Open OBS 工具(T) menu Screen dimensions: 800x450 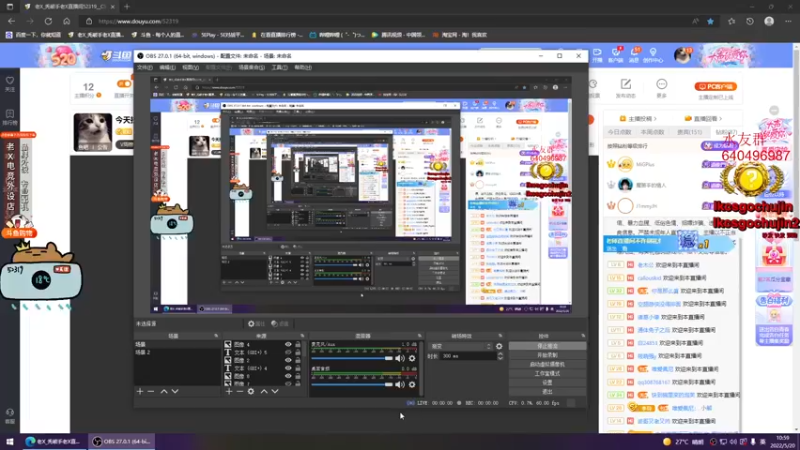click(x=279, y=67)
